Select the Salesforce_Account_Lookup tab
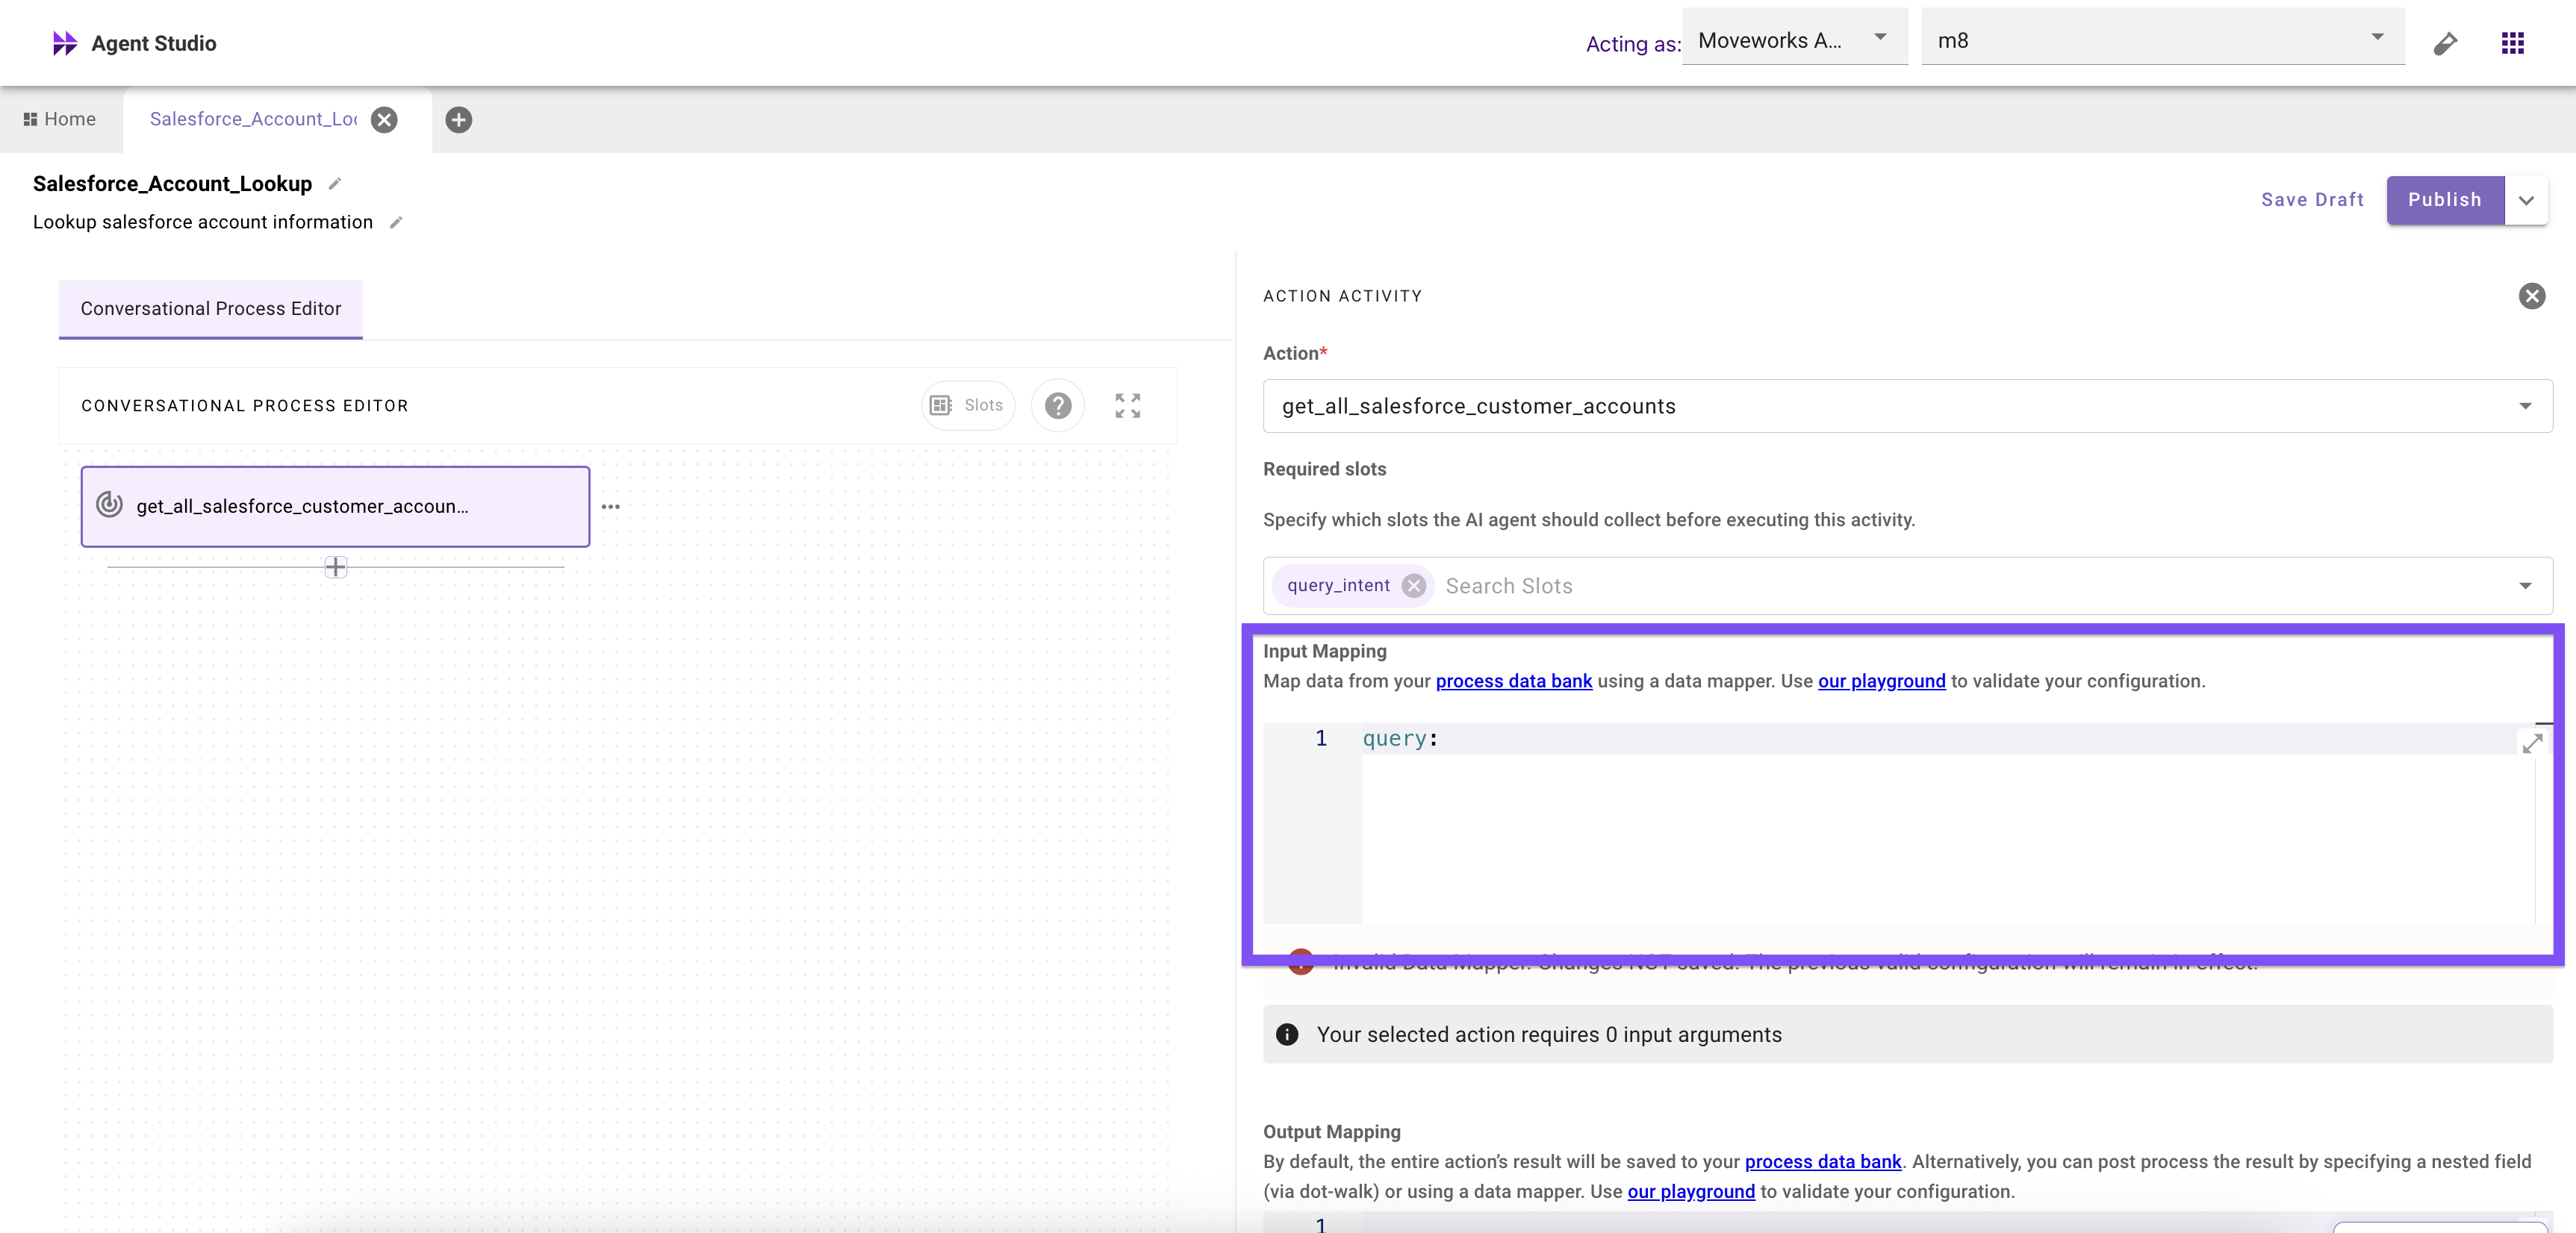Viewport: 2576px width, 1233px height. pos(253,119)
